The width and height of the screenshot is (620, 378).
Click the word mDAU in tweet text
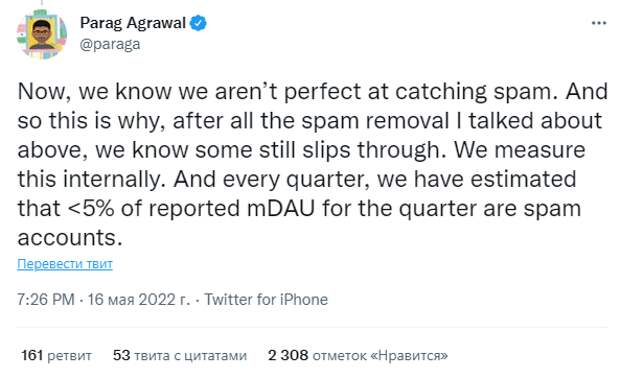(280, 208)
